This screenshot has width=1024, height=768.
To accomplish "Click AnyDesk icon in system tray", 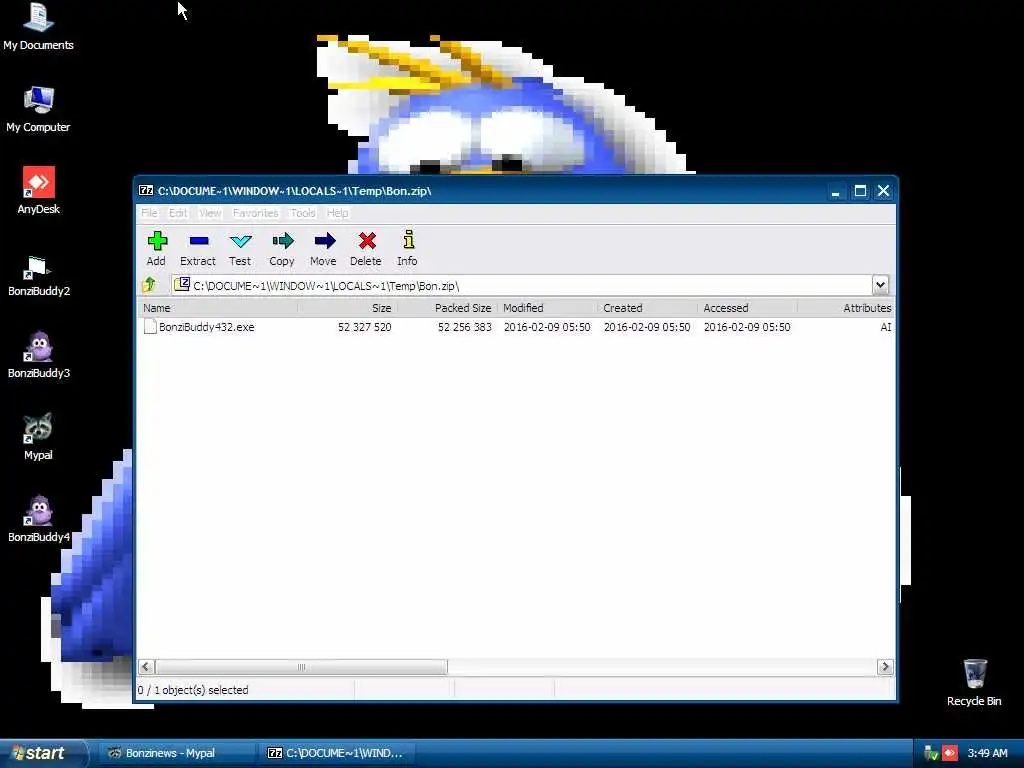I will [x=950, y=753].
